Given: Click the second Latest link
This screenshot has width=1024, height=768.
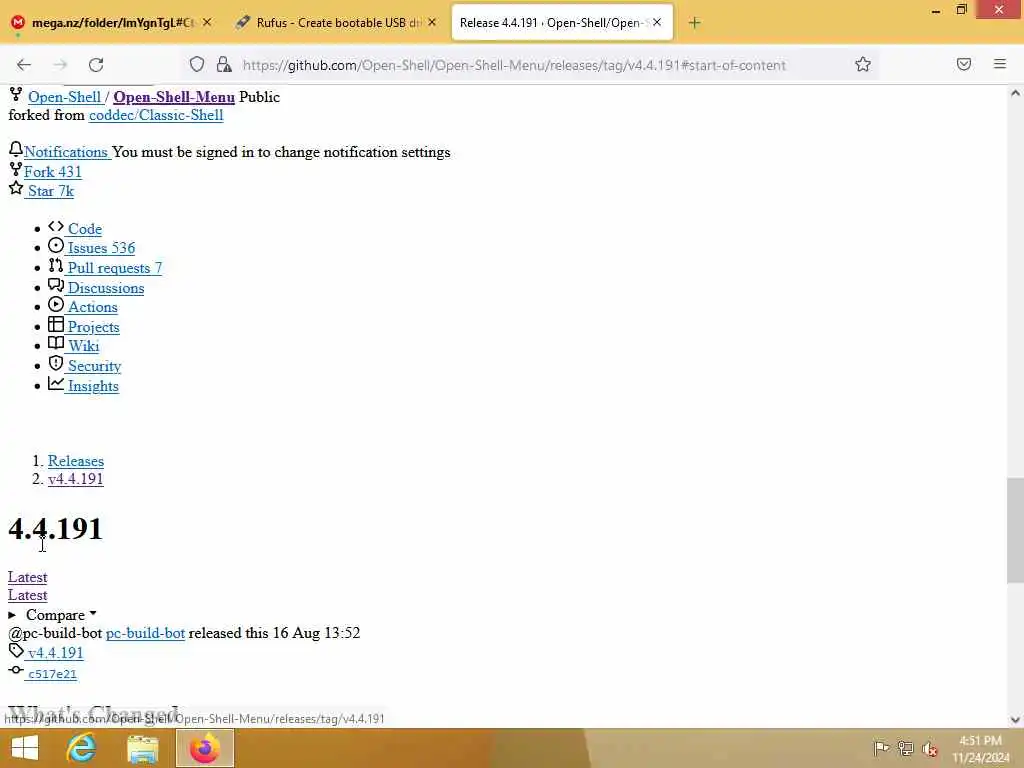Looking at the screenshot, I should click(27, 596).
